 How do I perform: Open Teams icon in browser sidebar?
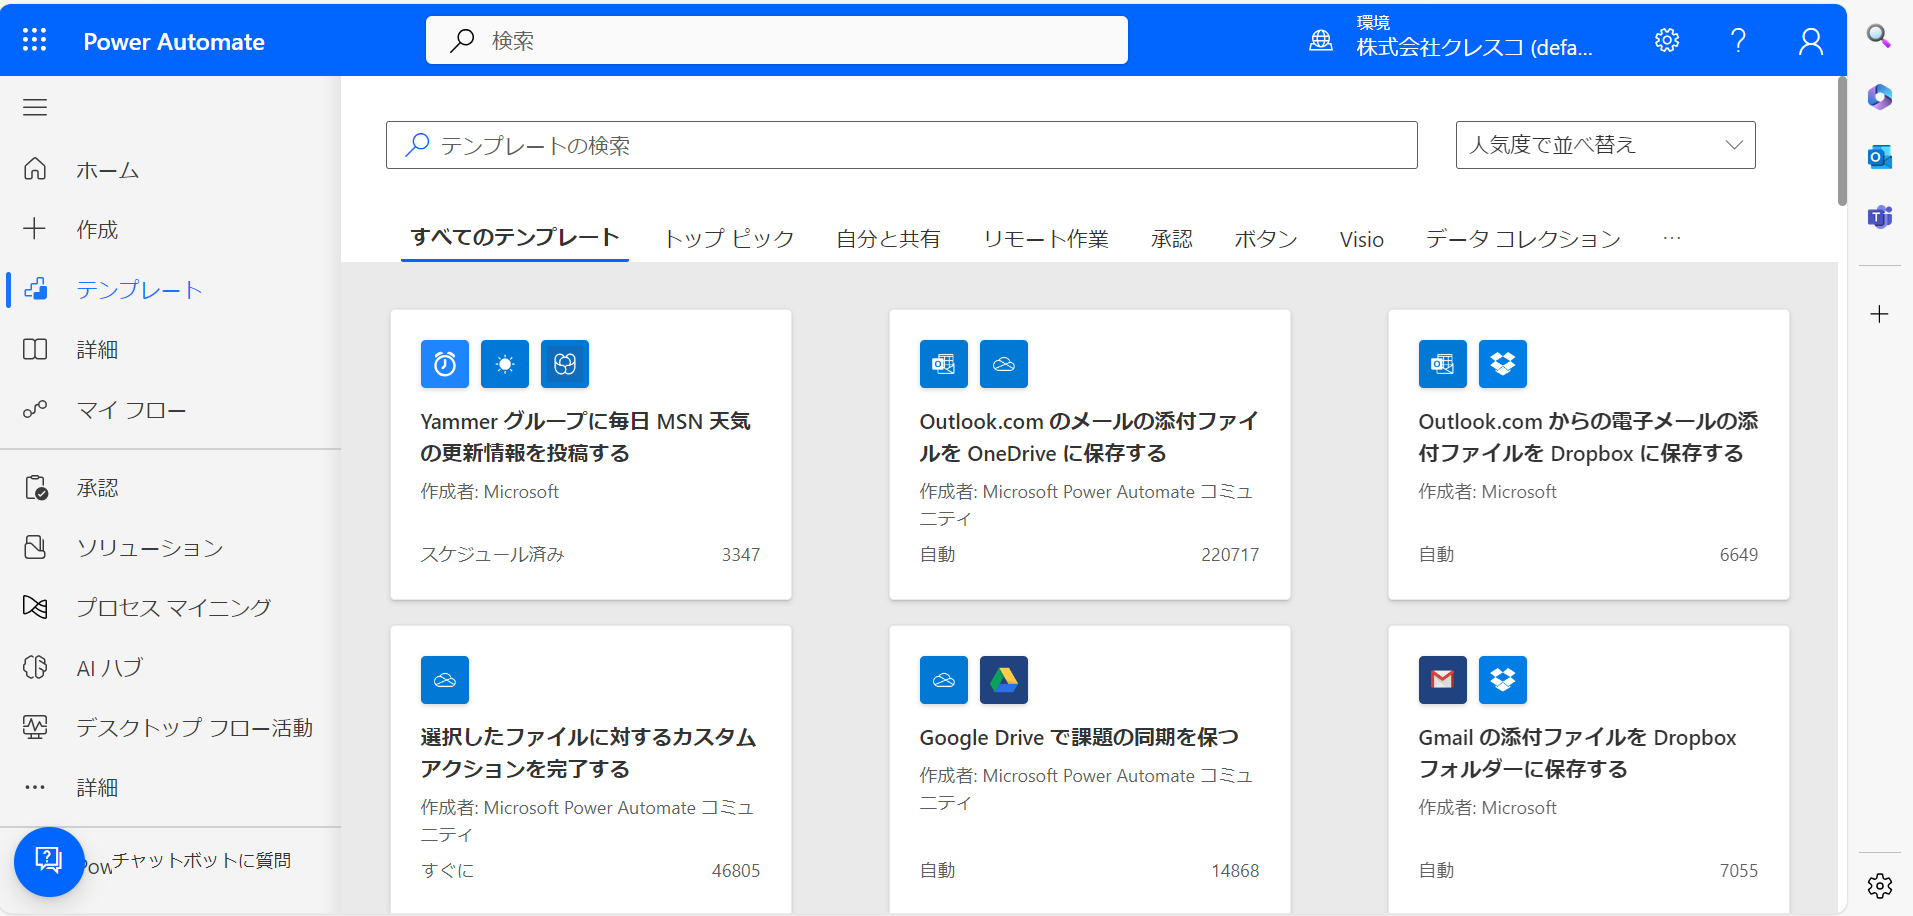pyautogui.click(x=1879, y=216)
